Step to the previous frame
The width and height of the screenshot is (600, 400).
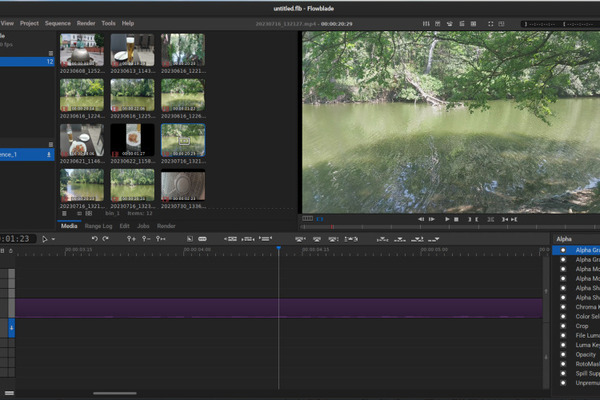(421, 218)
